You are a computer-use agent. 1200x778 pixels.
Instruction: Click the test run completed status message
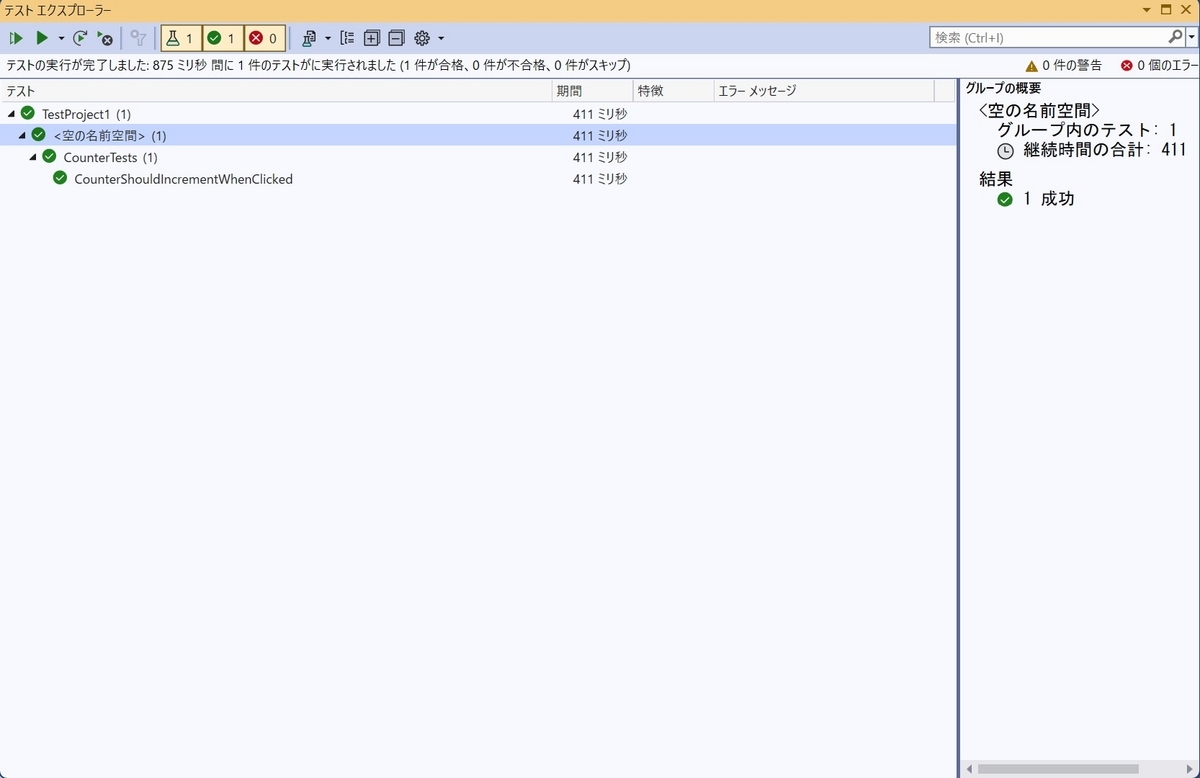(x=319, y=65)
